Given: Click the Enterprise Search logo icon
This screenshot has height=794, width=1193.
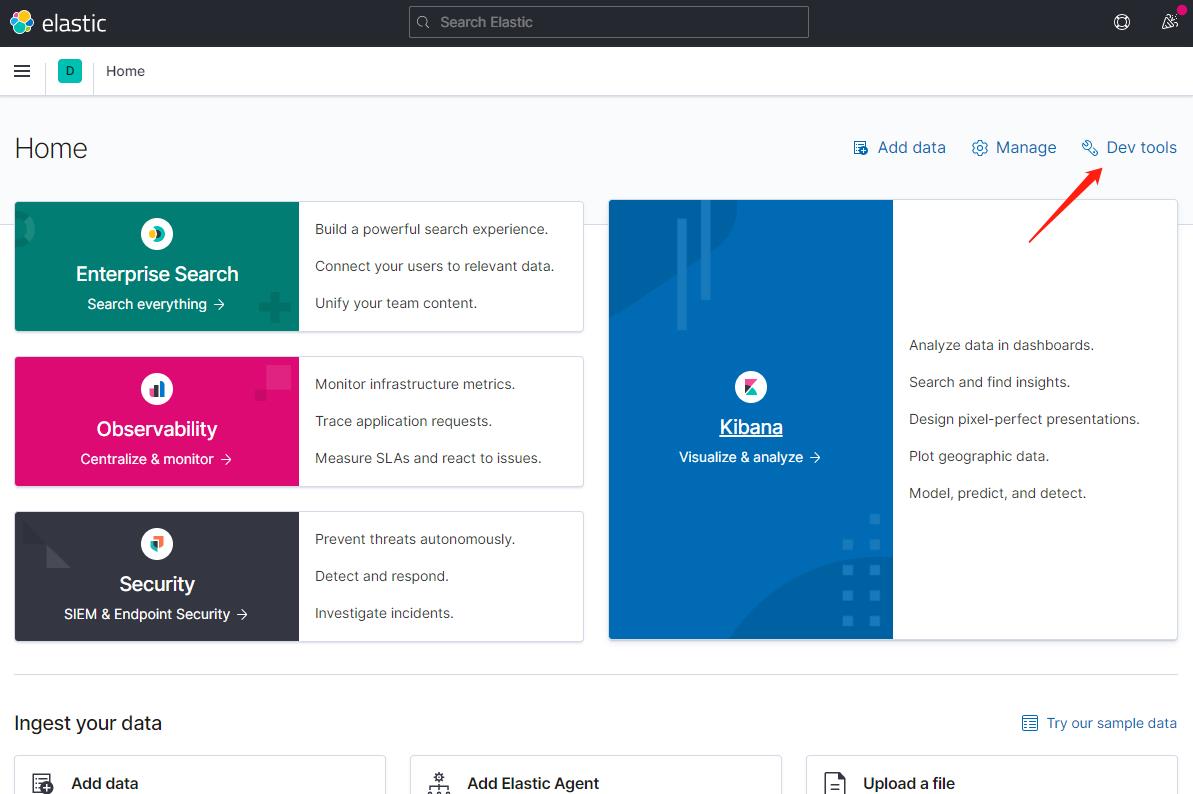Looking at the screenshot, I should [157, 233].
